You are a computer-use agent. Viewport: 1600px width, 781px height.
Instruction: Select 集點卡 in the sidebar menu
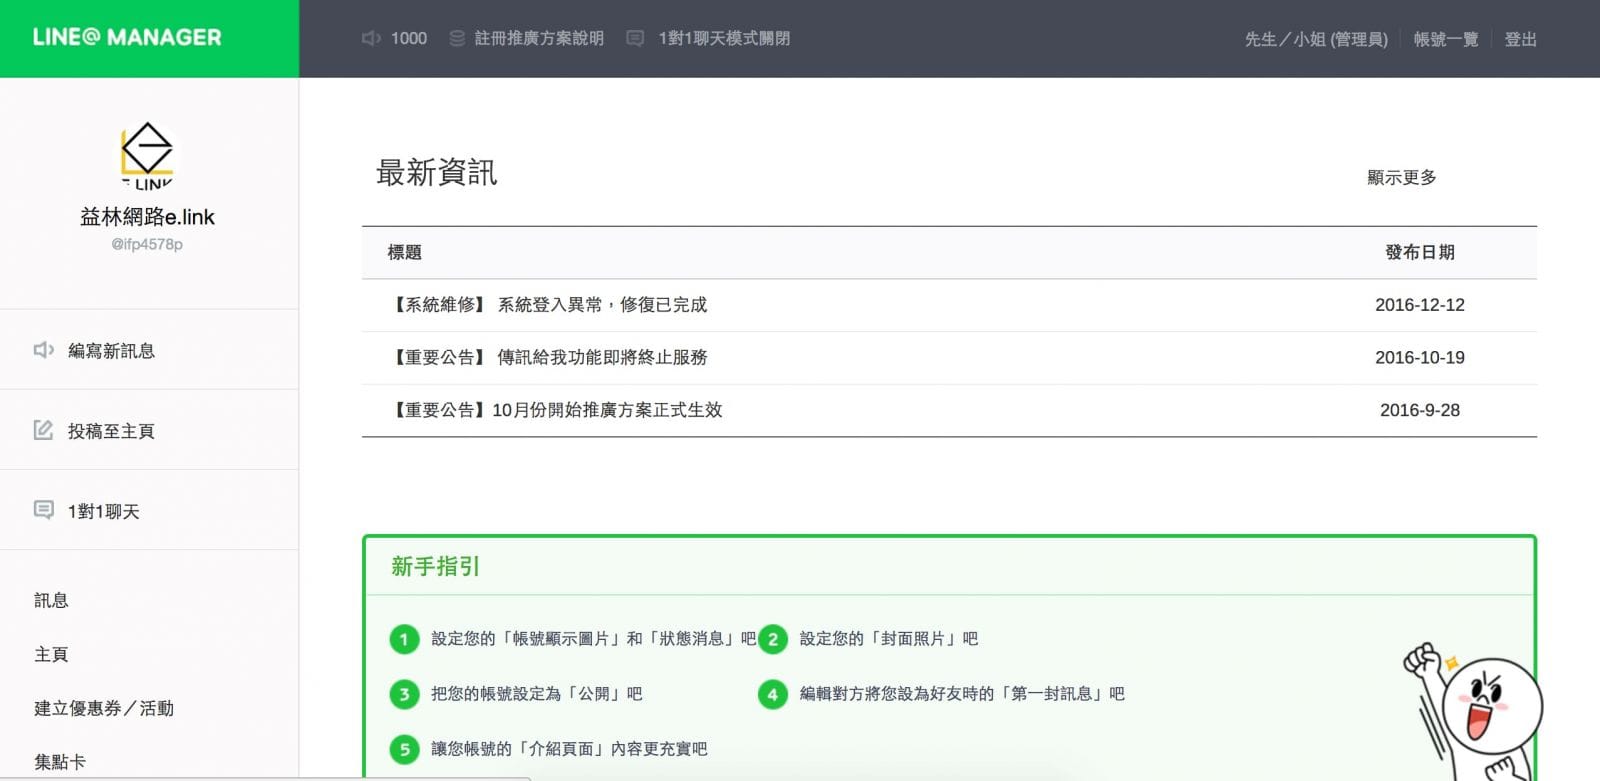click(x=60, y=762)
